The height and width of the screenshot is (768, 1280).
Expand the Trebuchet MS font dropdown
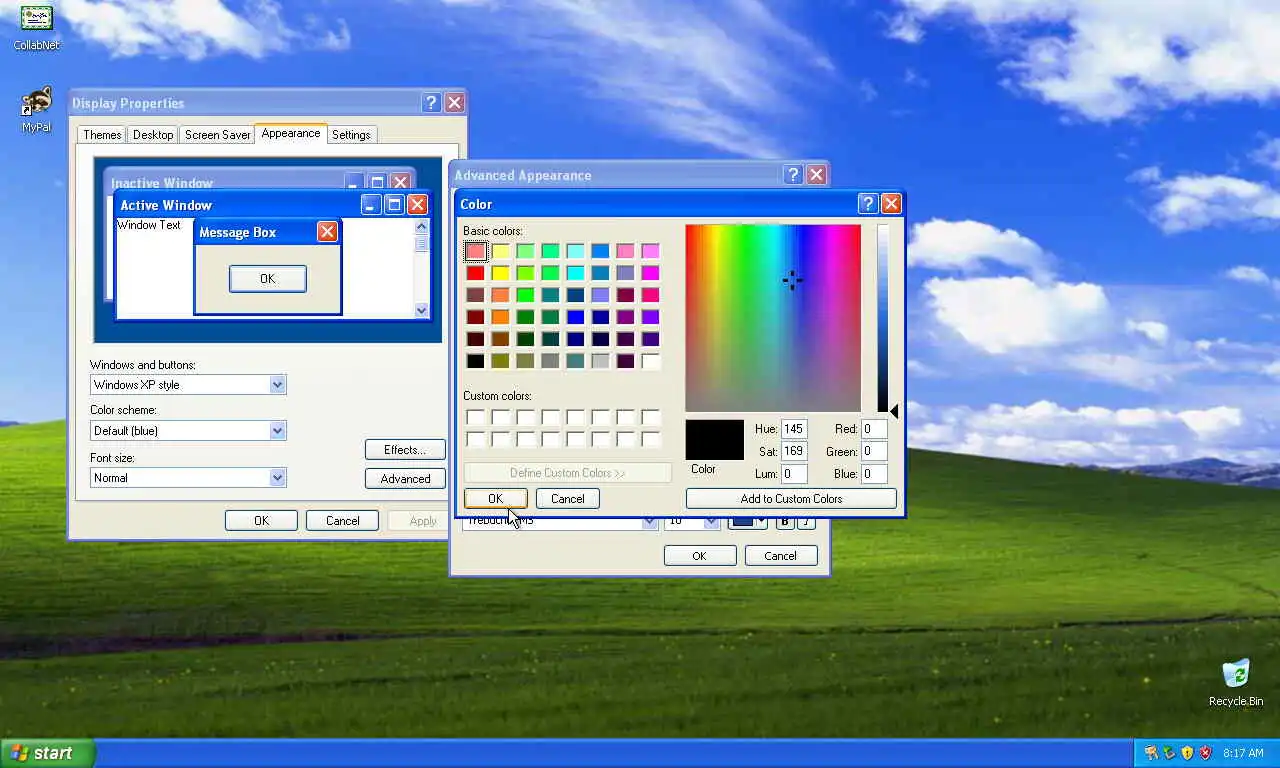point(649,522)
